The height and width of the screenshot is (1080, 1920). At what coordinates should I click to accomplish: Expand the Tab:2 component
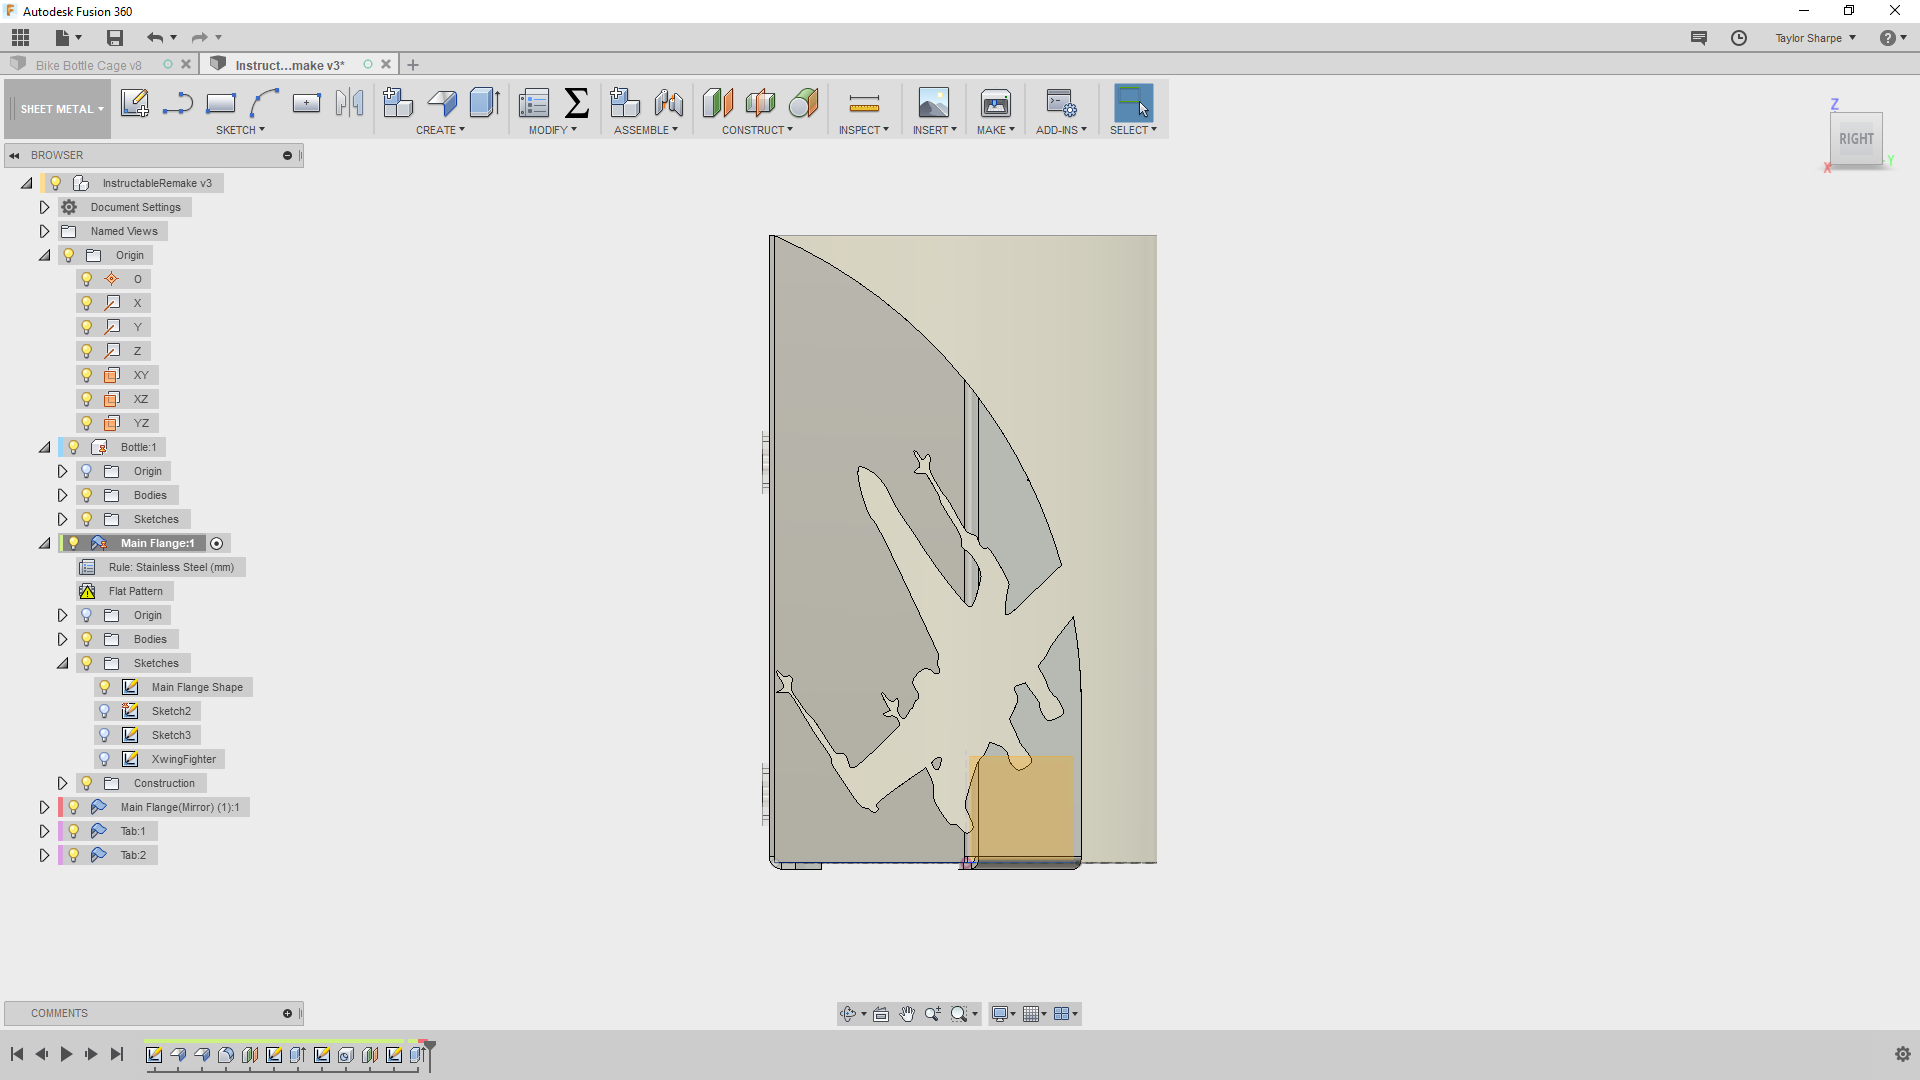(x=44, y=855)
